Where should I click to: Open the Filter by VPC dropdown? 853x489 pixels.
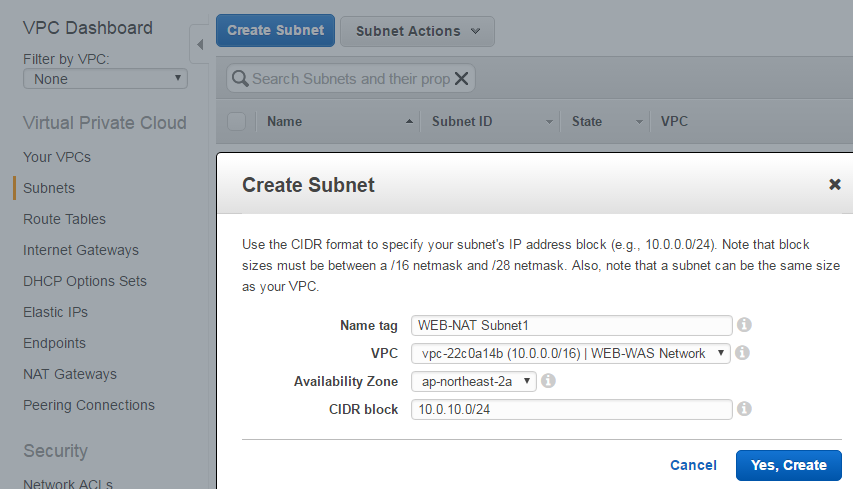tap(106, 79)
